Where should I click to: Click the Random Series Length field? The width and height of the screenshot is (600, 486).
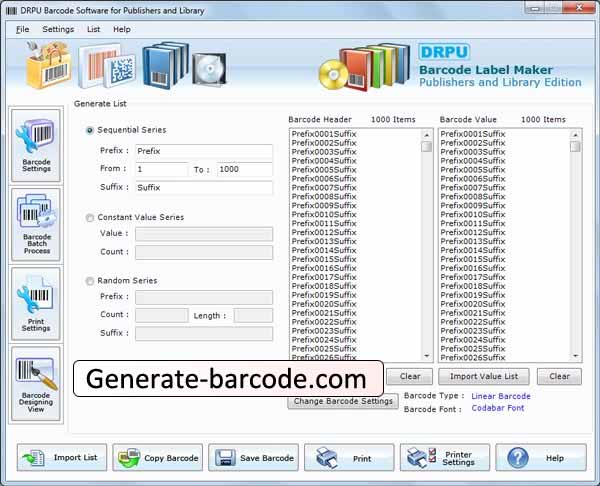pyautogui.click(x=253, y=315)
